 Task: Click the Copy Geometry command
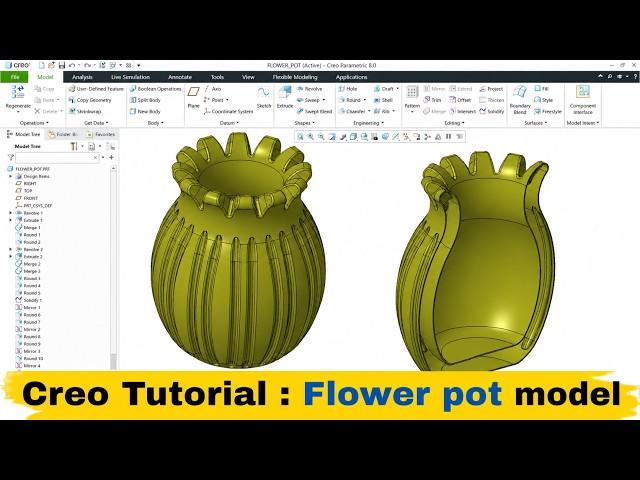pos(90,100)
